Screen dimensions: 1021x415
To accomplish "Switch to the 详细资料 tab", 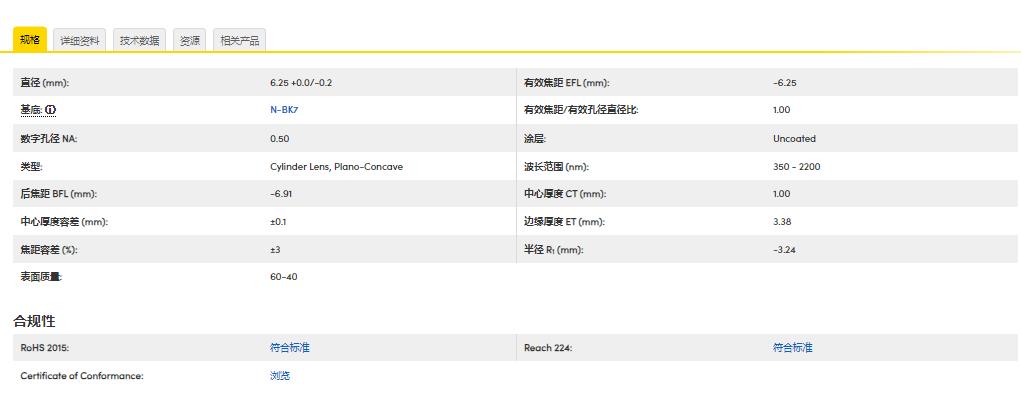I will [x=79, y=40].
